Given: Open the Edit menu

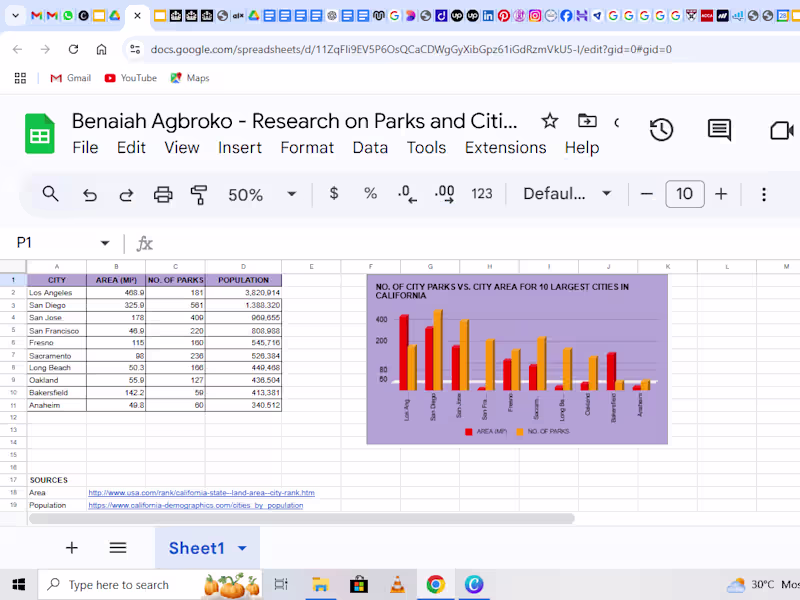Looking at the screenshot, I should [x=131, y=147].
